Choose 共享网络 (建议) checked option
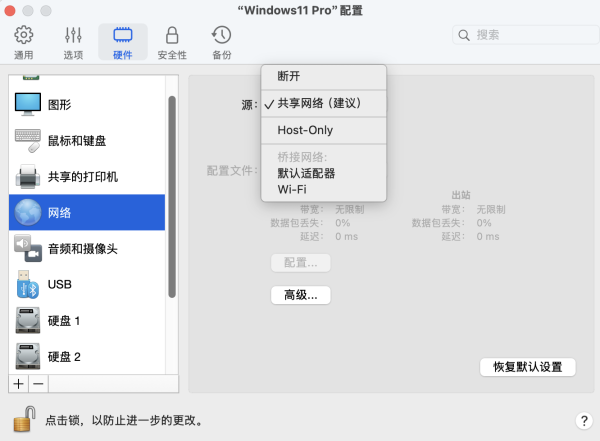This screenshot has width=600, height=441. tap(318, 103)
